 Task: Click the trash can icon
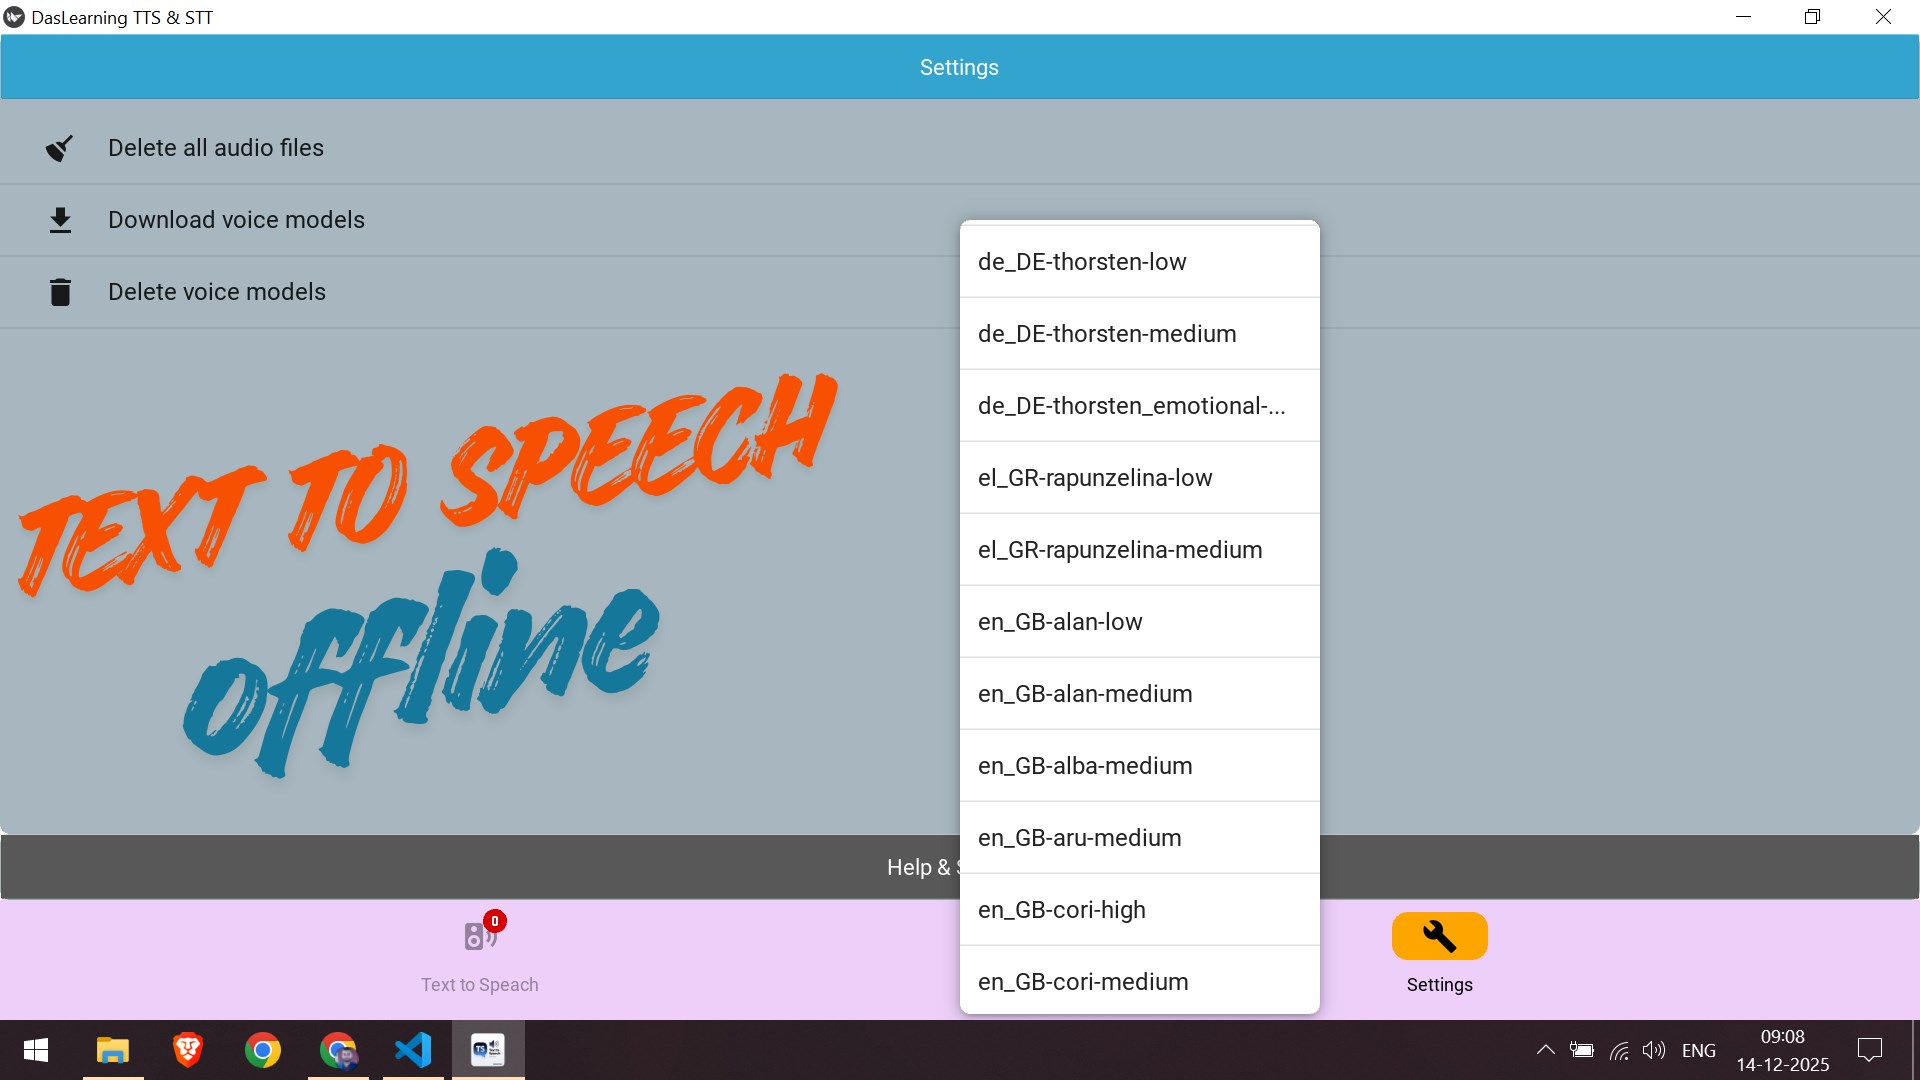pyautogui.click(x=60, y=292)
